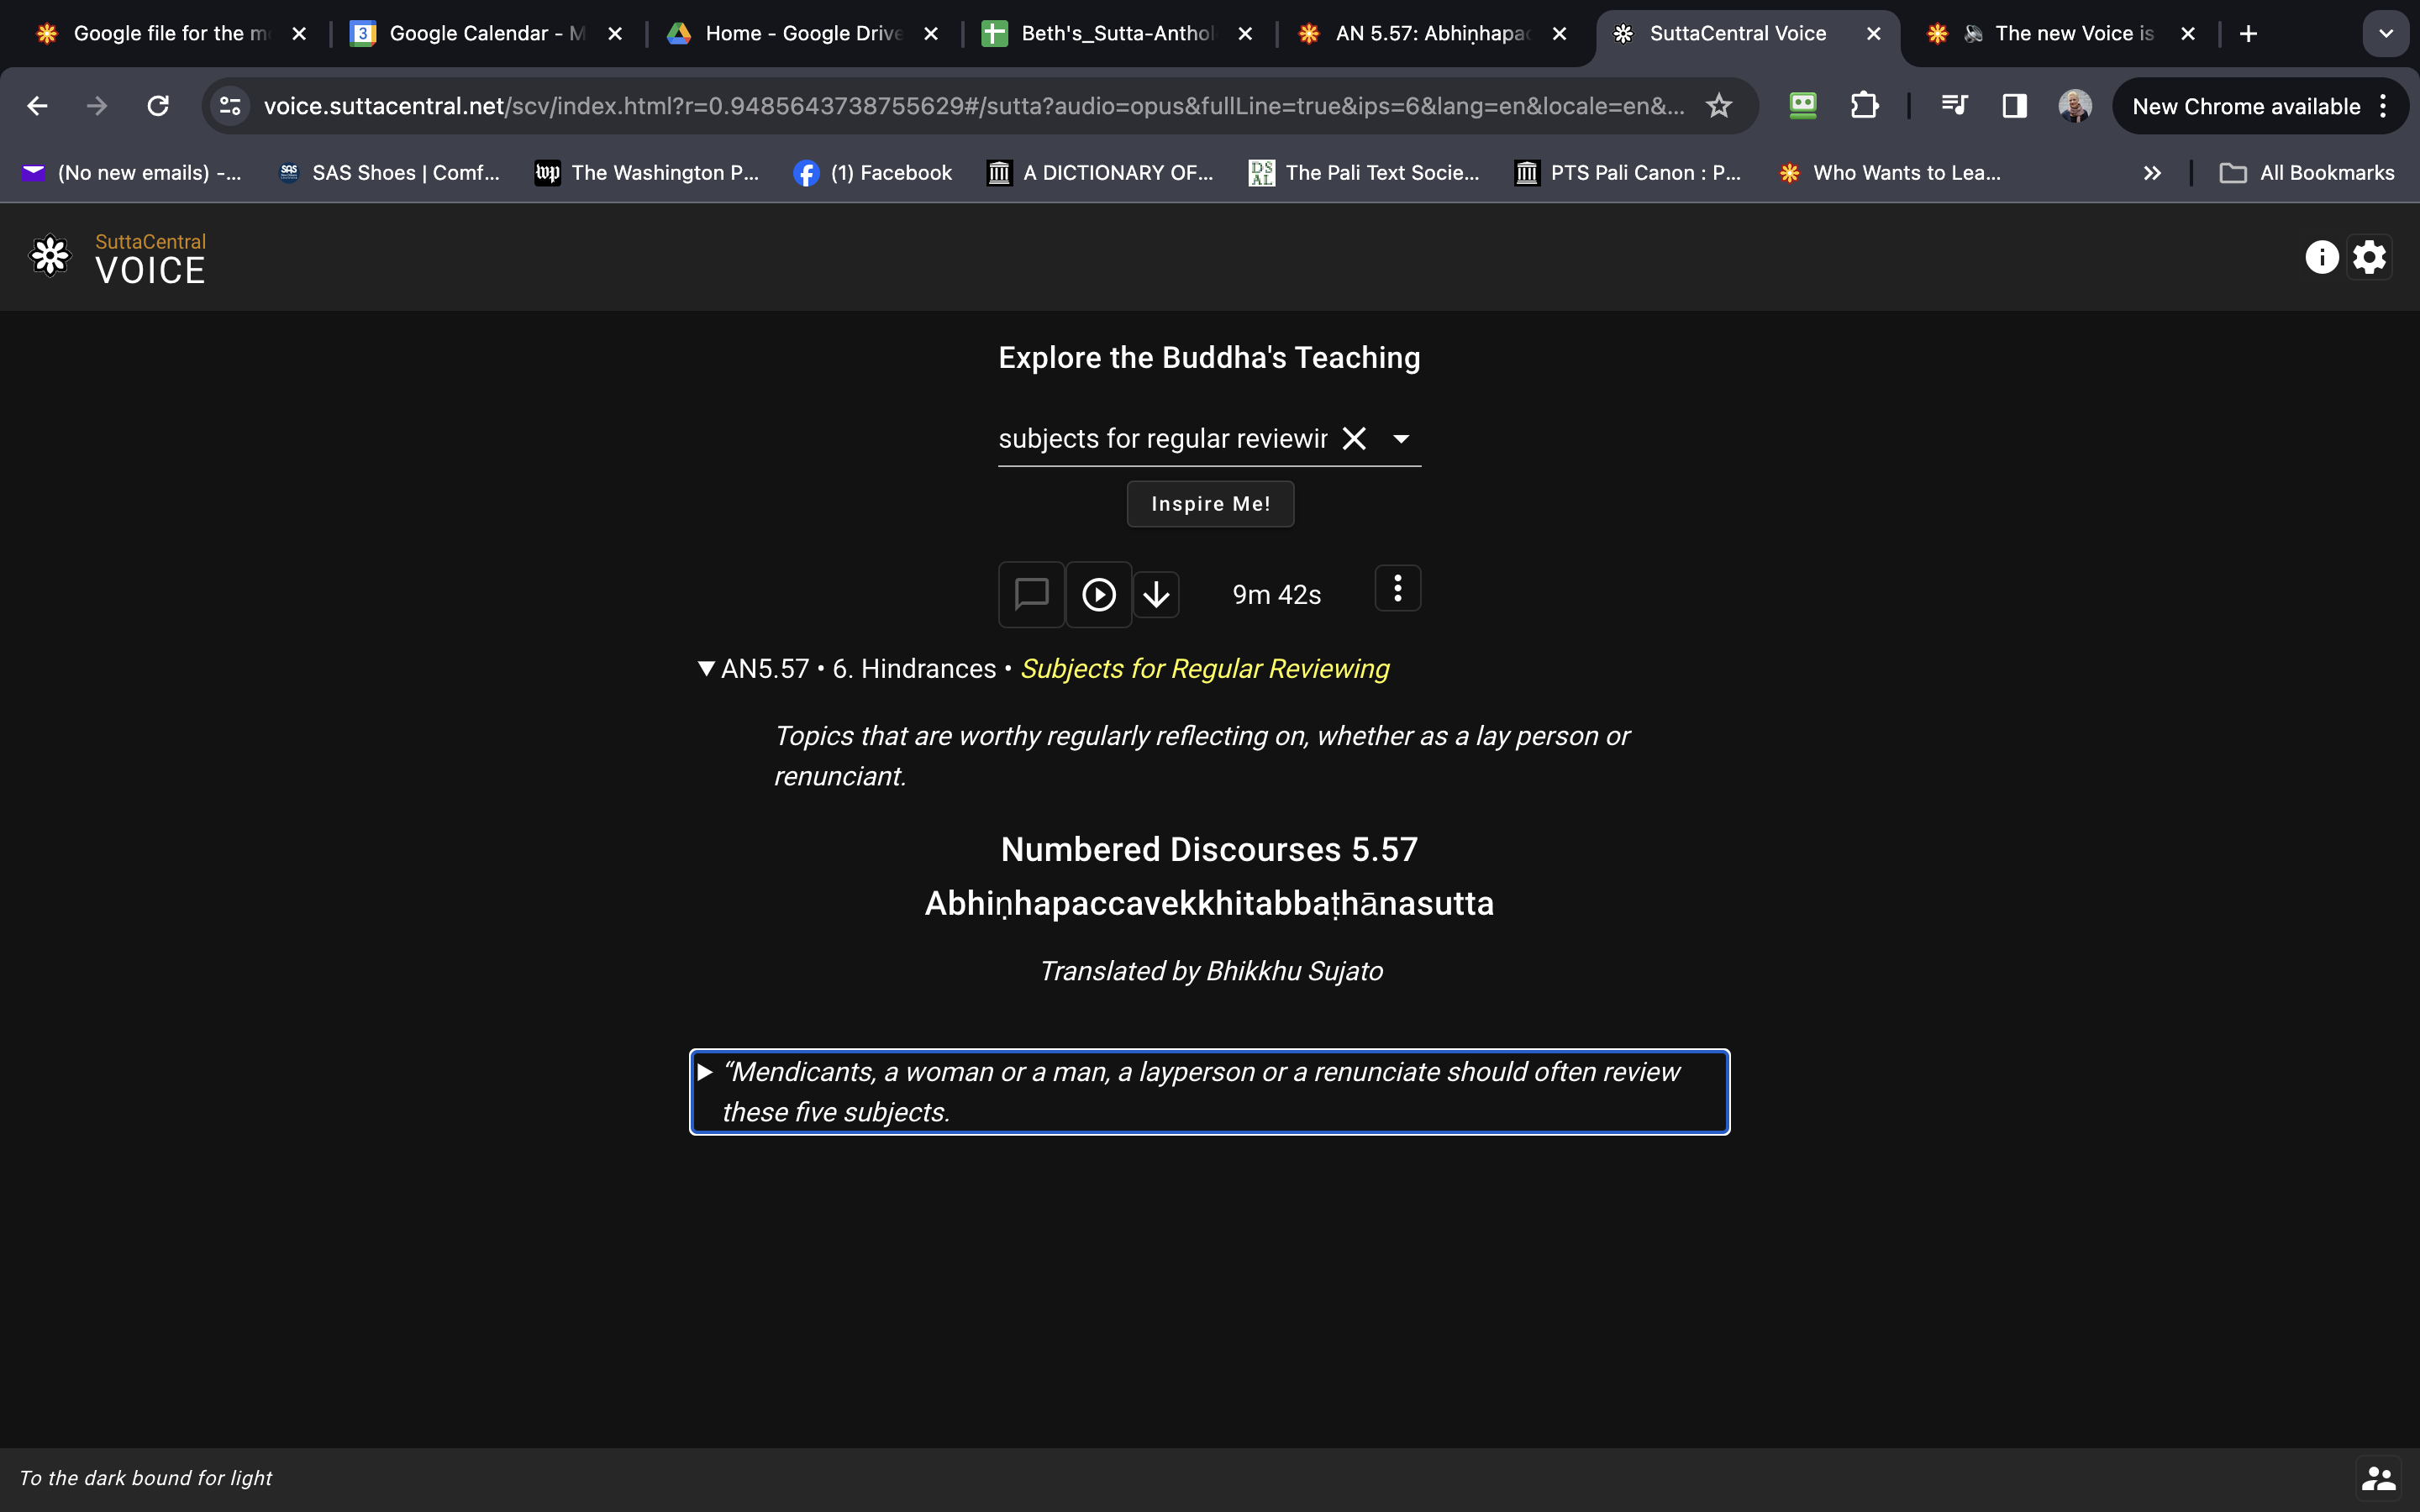Switch to the Home - Google Drive tab
This screenshot has height=1512, width=2420.
802,34
